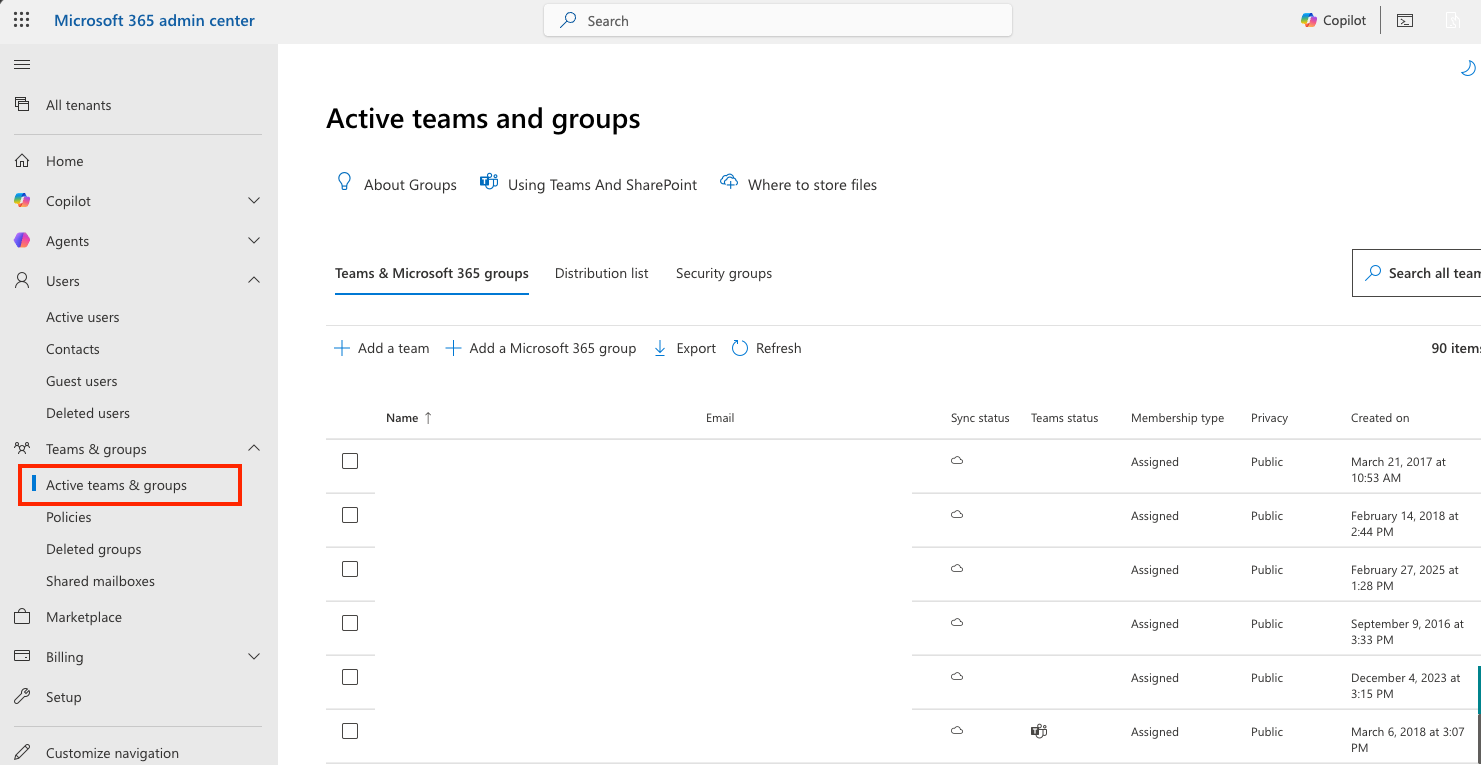Open the Where to store files link
The height and width of the screenshot is (765, 1481).
798,184
